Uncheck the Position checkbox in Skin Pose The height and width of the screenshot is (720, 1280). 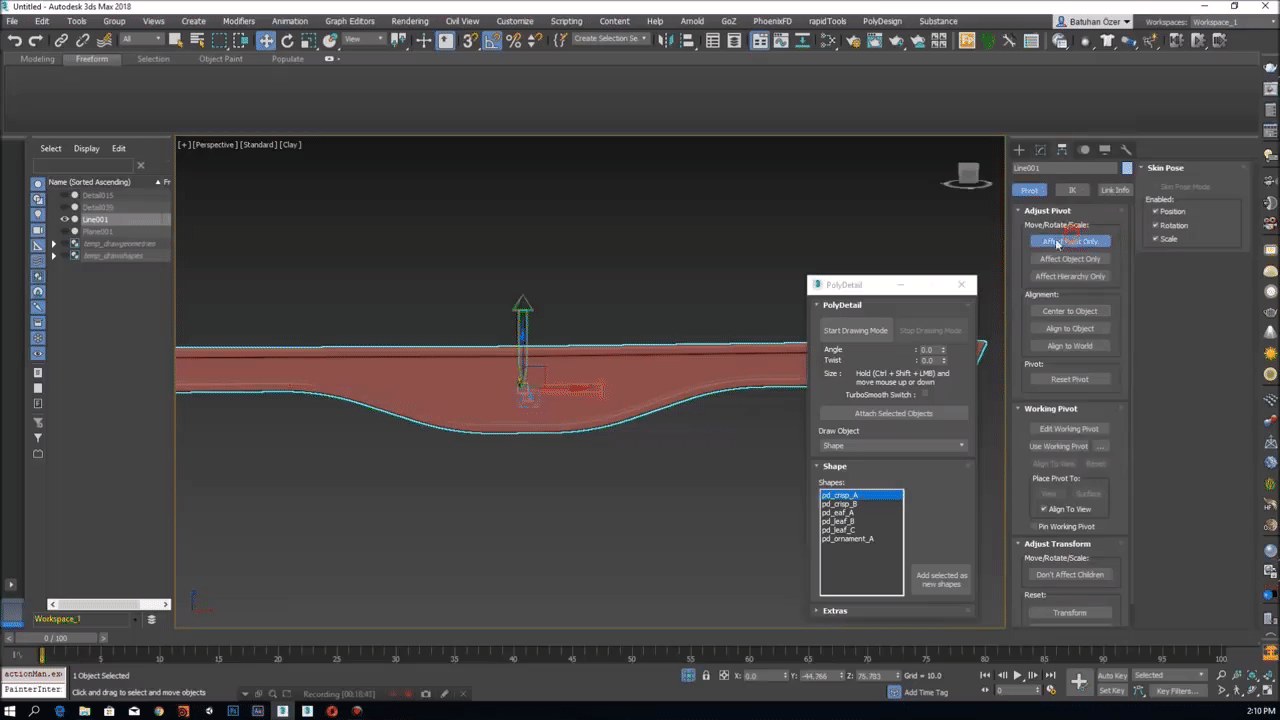[x=1155, y=211]
